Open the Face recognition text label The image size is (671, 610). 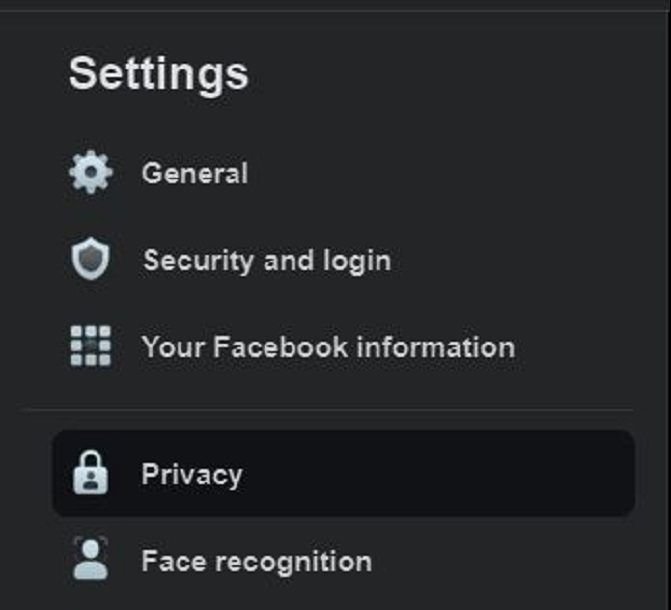256,560
